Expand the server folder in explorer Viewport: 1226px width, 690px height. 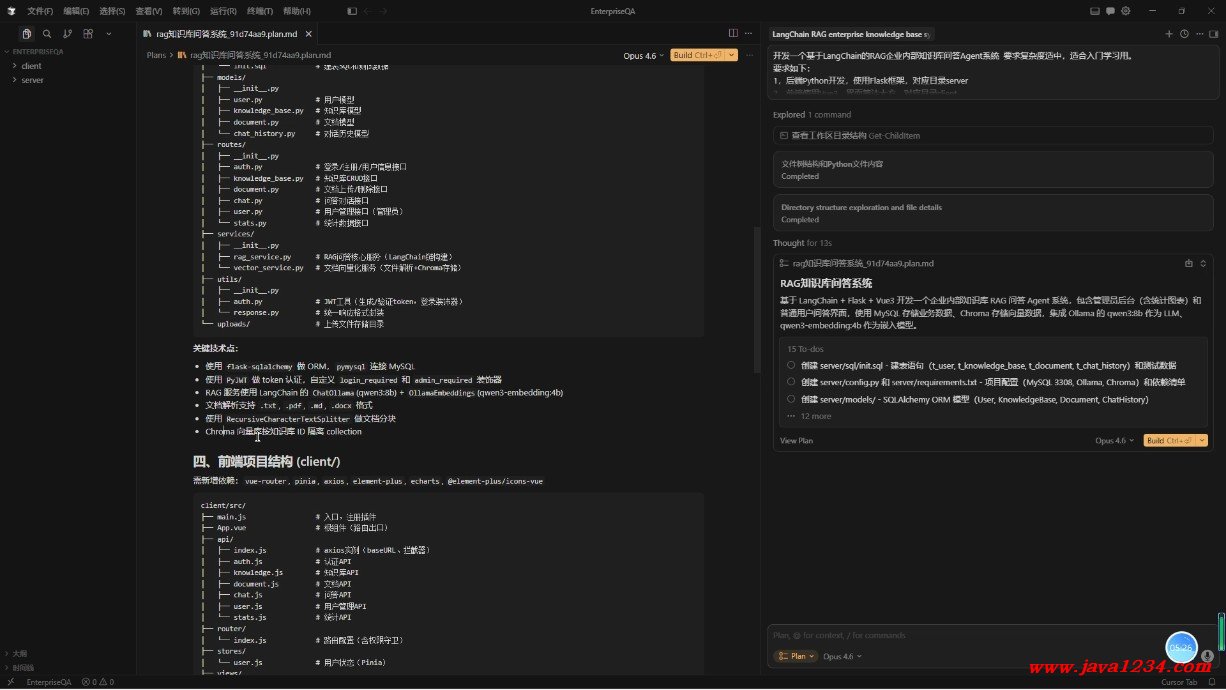(33, 80)
